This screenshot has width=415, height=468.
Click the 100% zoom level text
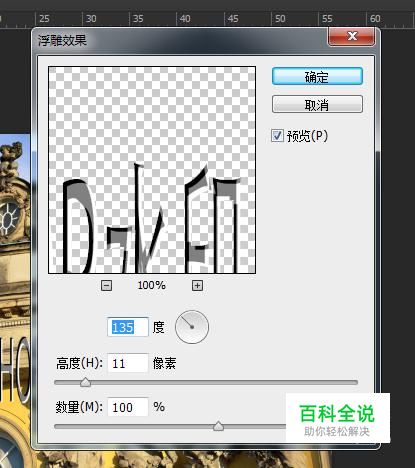152,285
